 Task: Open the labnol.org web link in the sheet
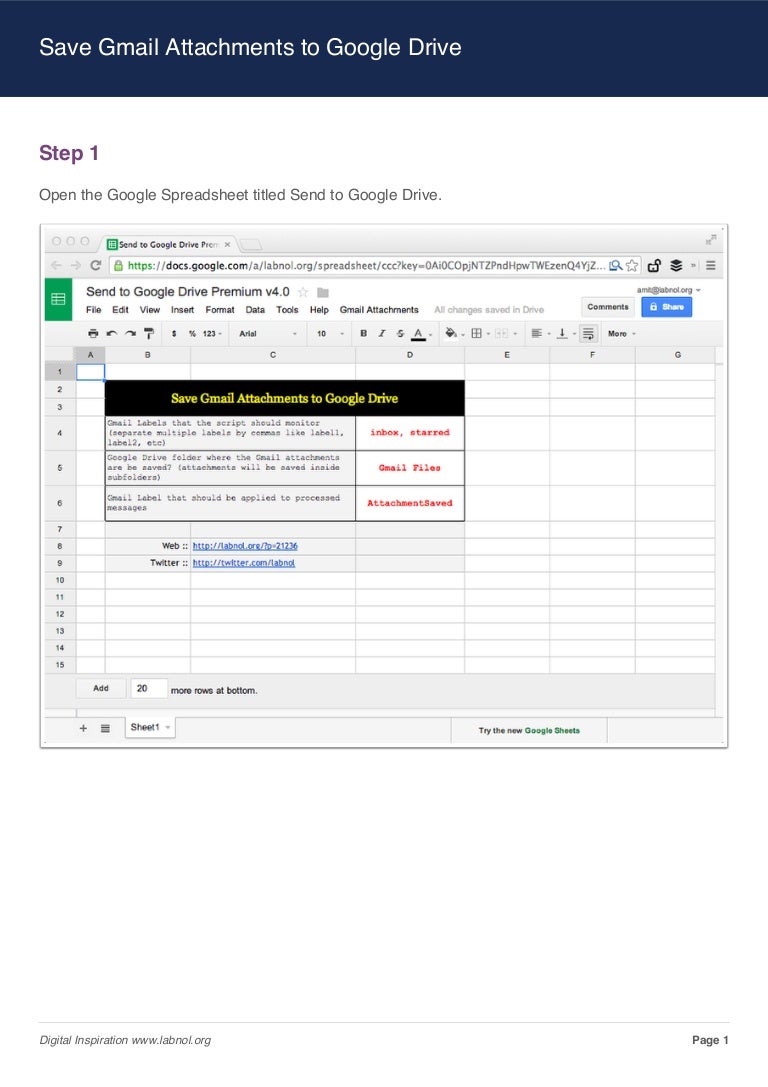pos(245,546)
